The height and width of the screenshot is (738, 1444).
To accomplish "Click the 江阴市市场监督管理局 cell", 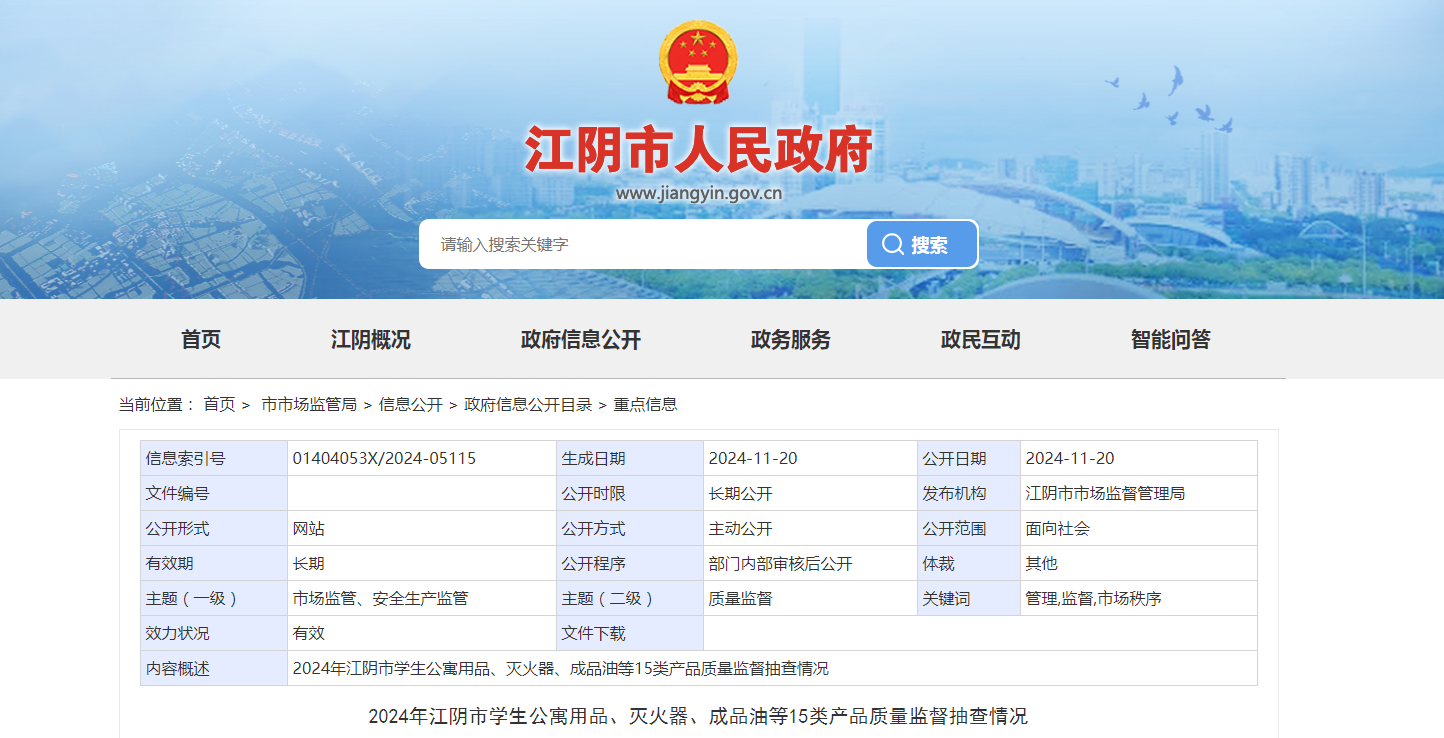I will point(1139,494).
